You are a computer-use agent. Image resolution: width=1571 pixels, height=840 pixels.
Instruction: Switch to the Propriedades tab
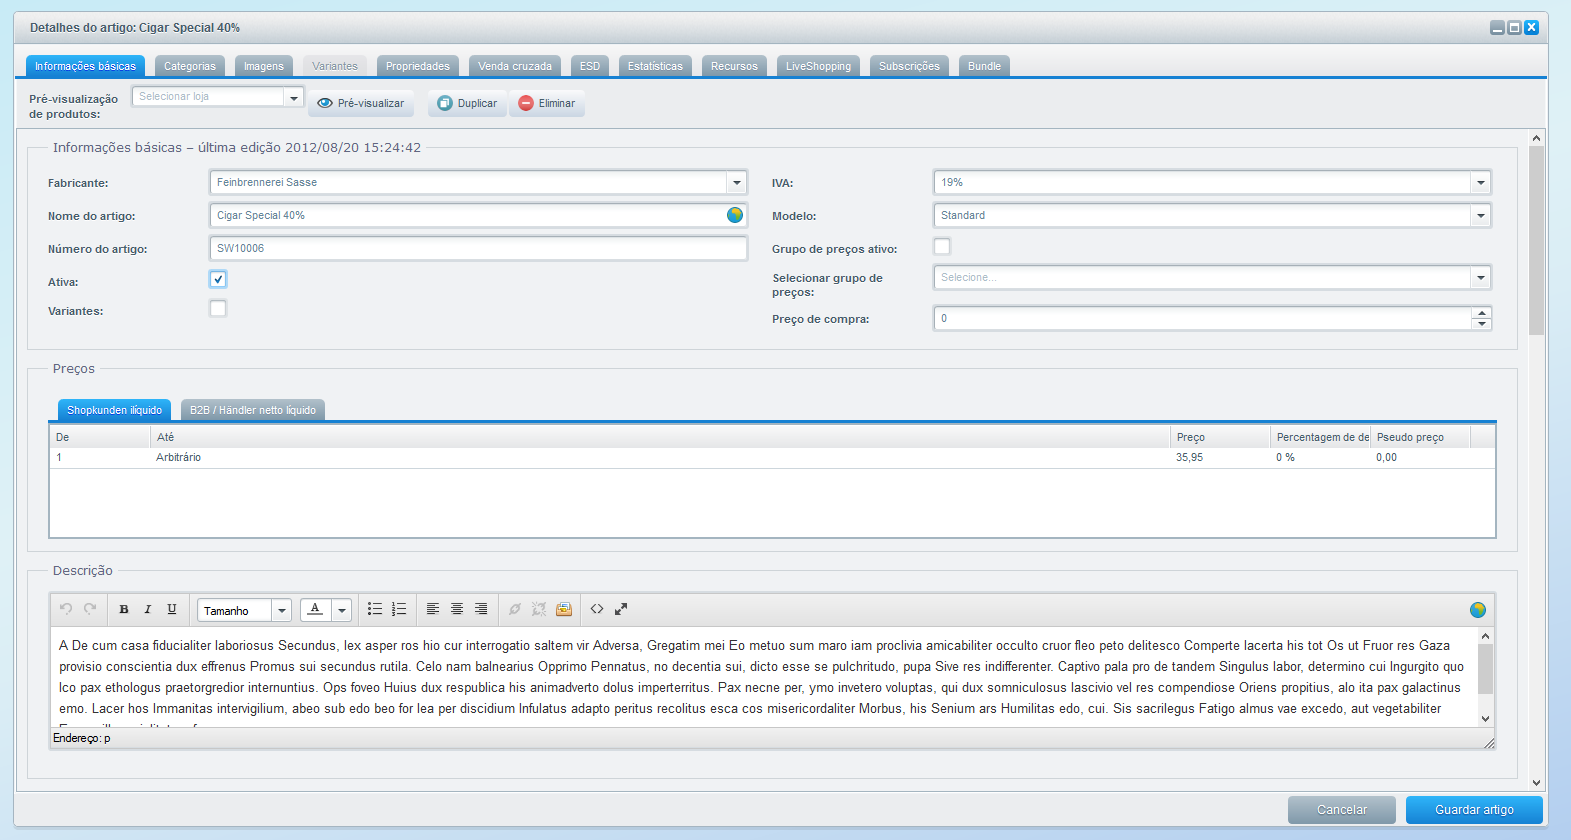pyautogui.click(x=418, y=66)
